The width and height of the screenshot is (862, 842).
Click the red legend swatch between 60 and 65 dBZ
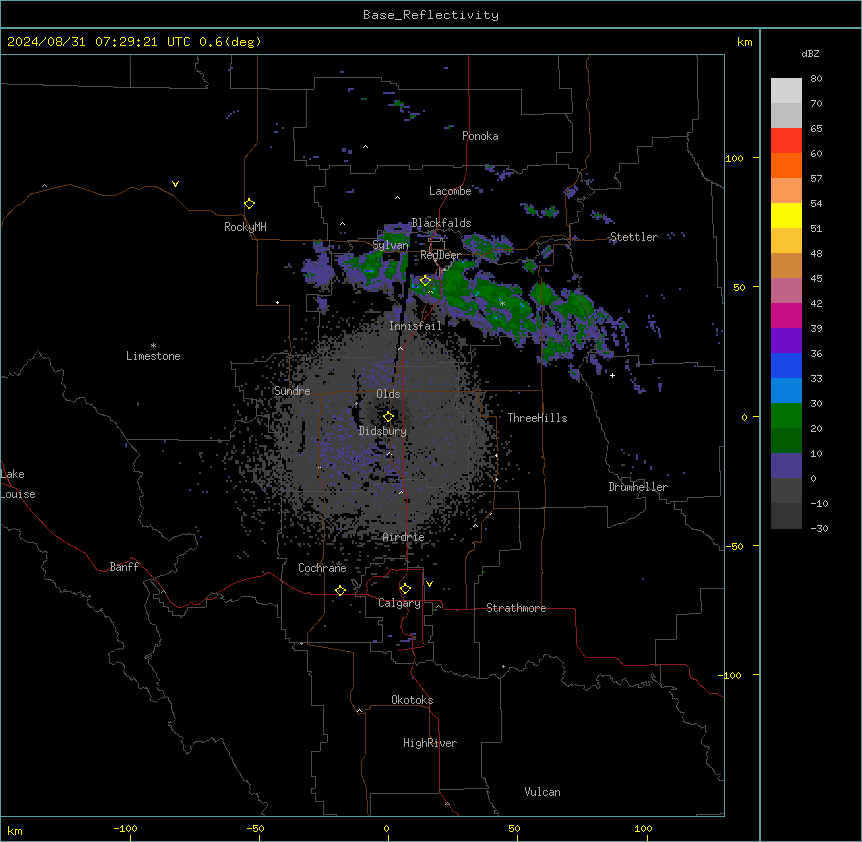pyautogui.click(x=786, y=141)
